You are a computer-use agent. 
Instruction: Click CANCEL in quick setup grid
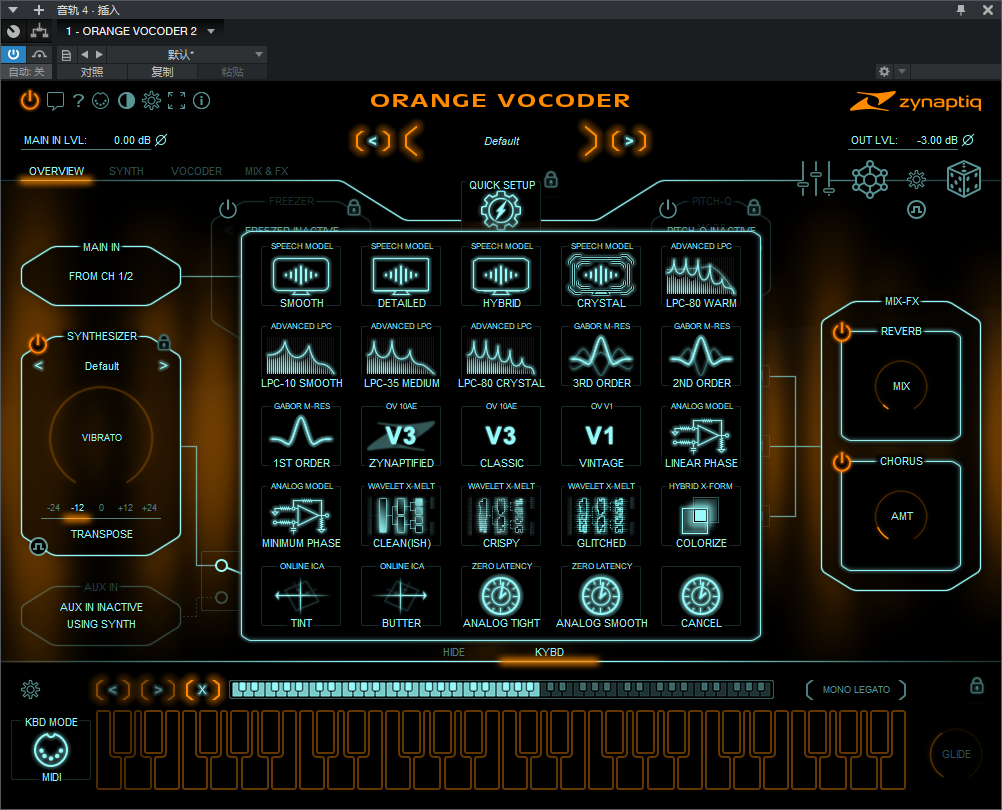point(701,596)
